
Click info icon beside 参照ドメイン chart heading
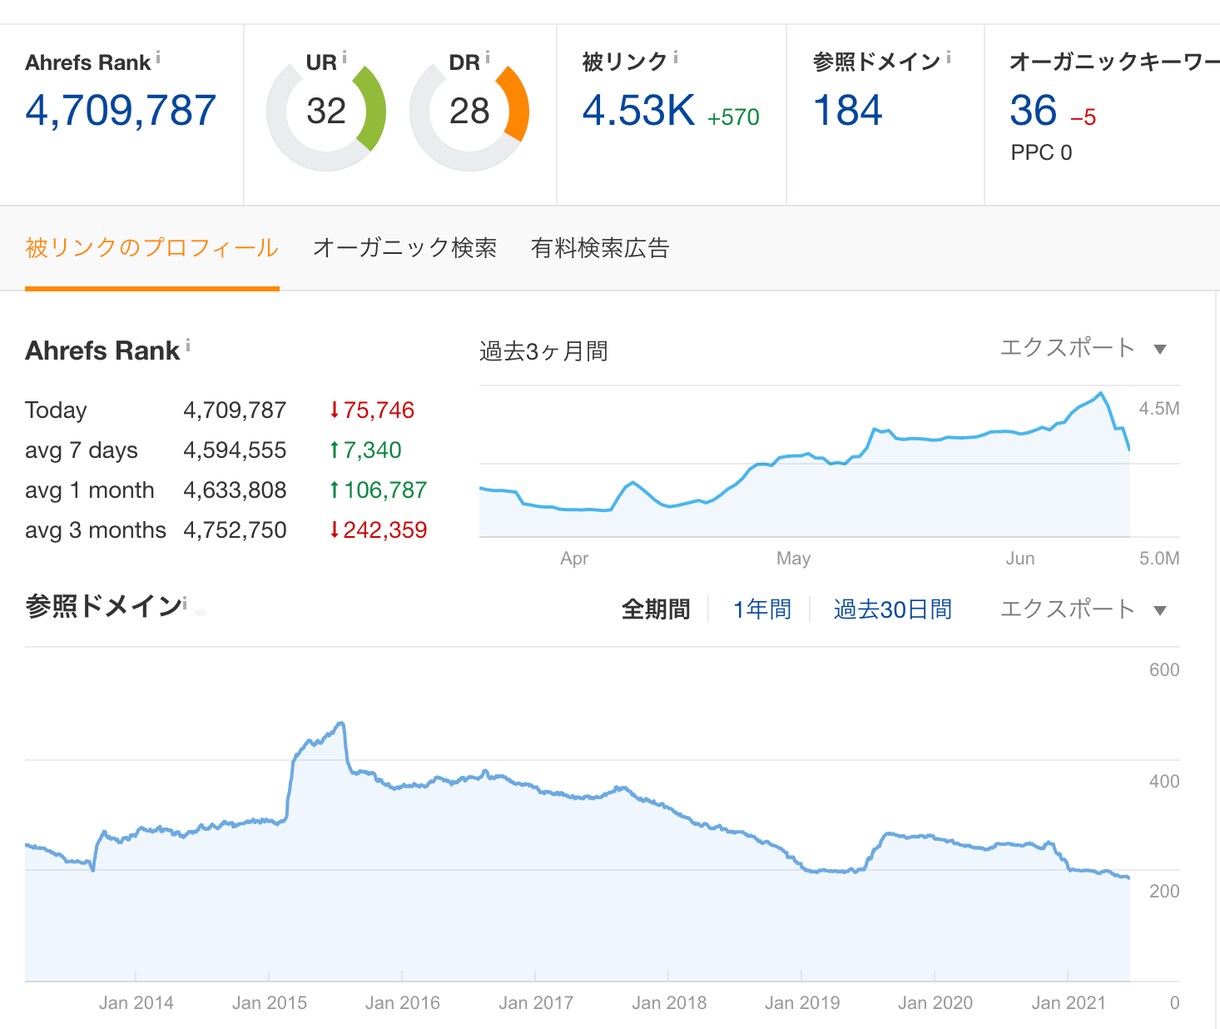click(185, 603)
